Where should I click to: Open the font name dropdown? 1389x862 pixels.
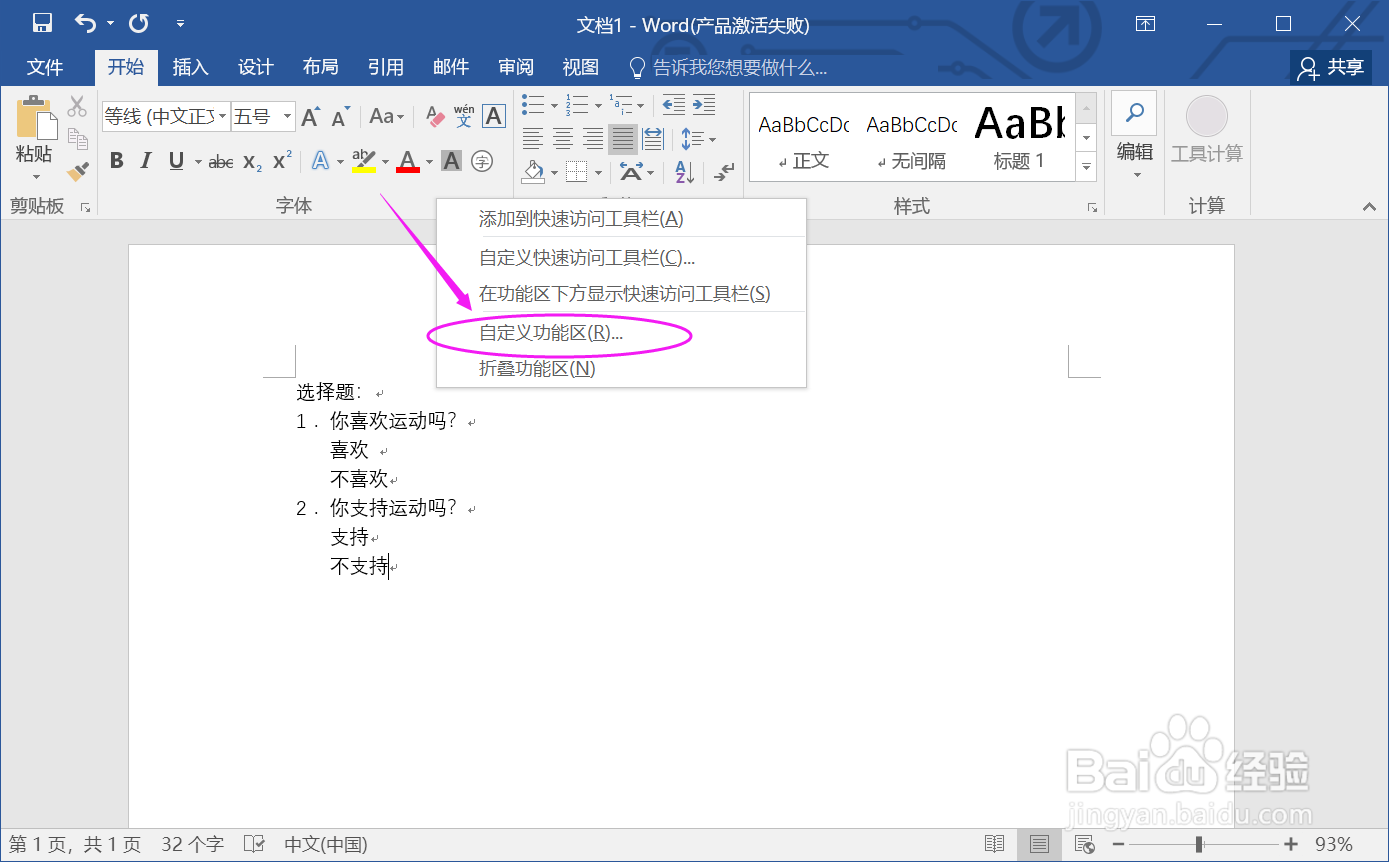click(x=223, y=117)
